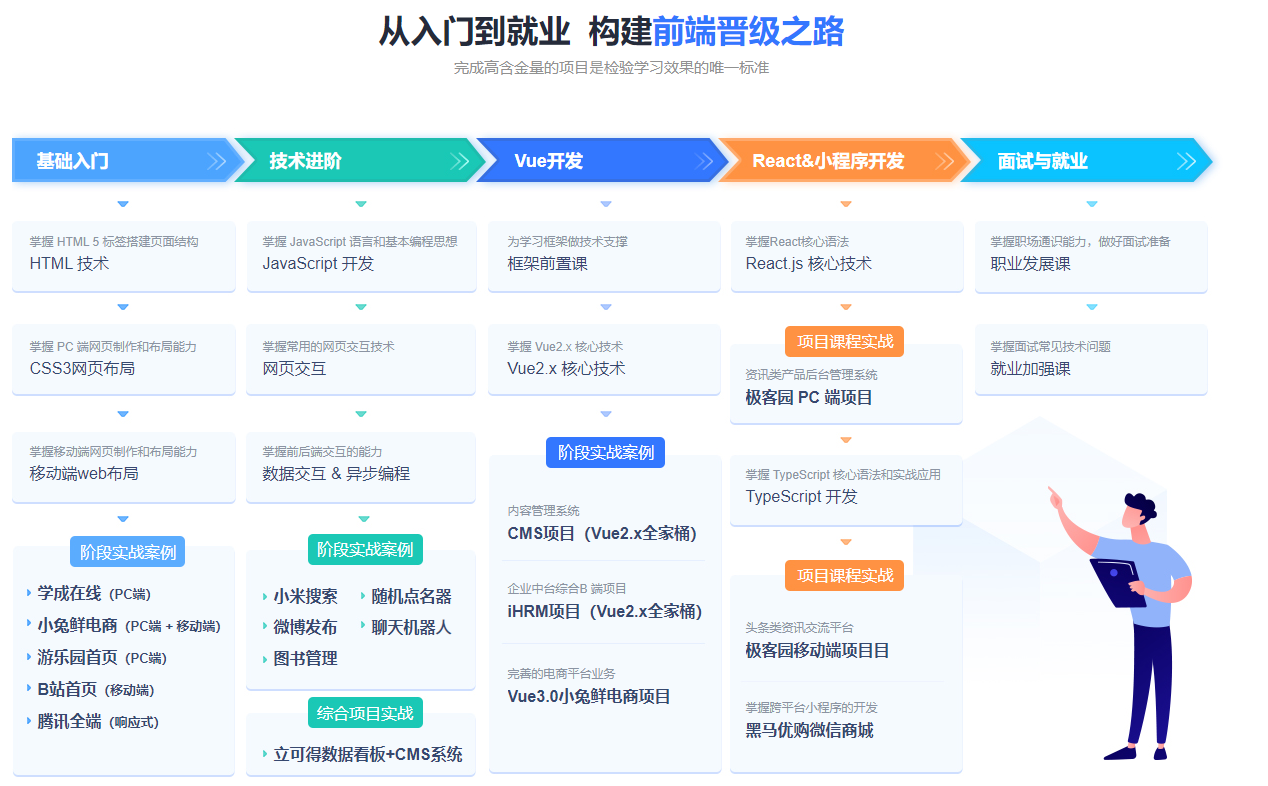
Task: Click the chevron arrows on 面试与就业 banner
Action: click(x=1187, y=162)
